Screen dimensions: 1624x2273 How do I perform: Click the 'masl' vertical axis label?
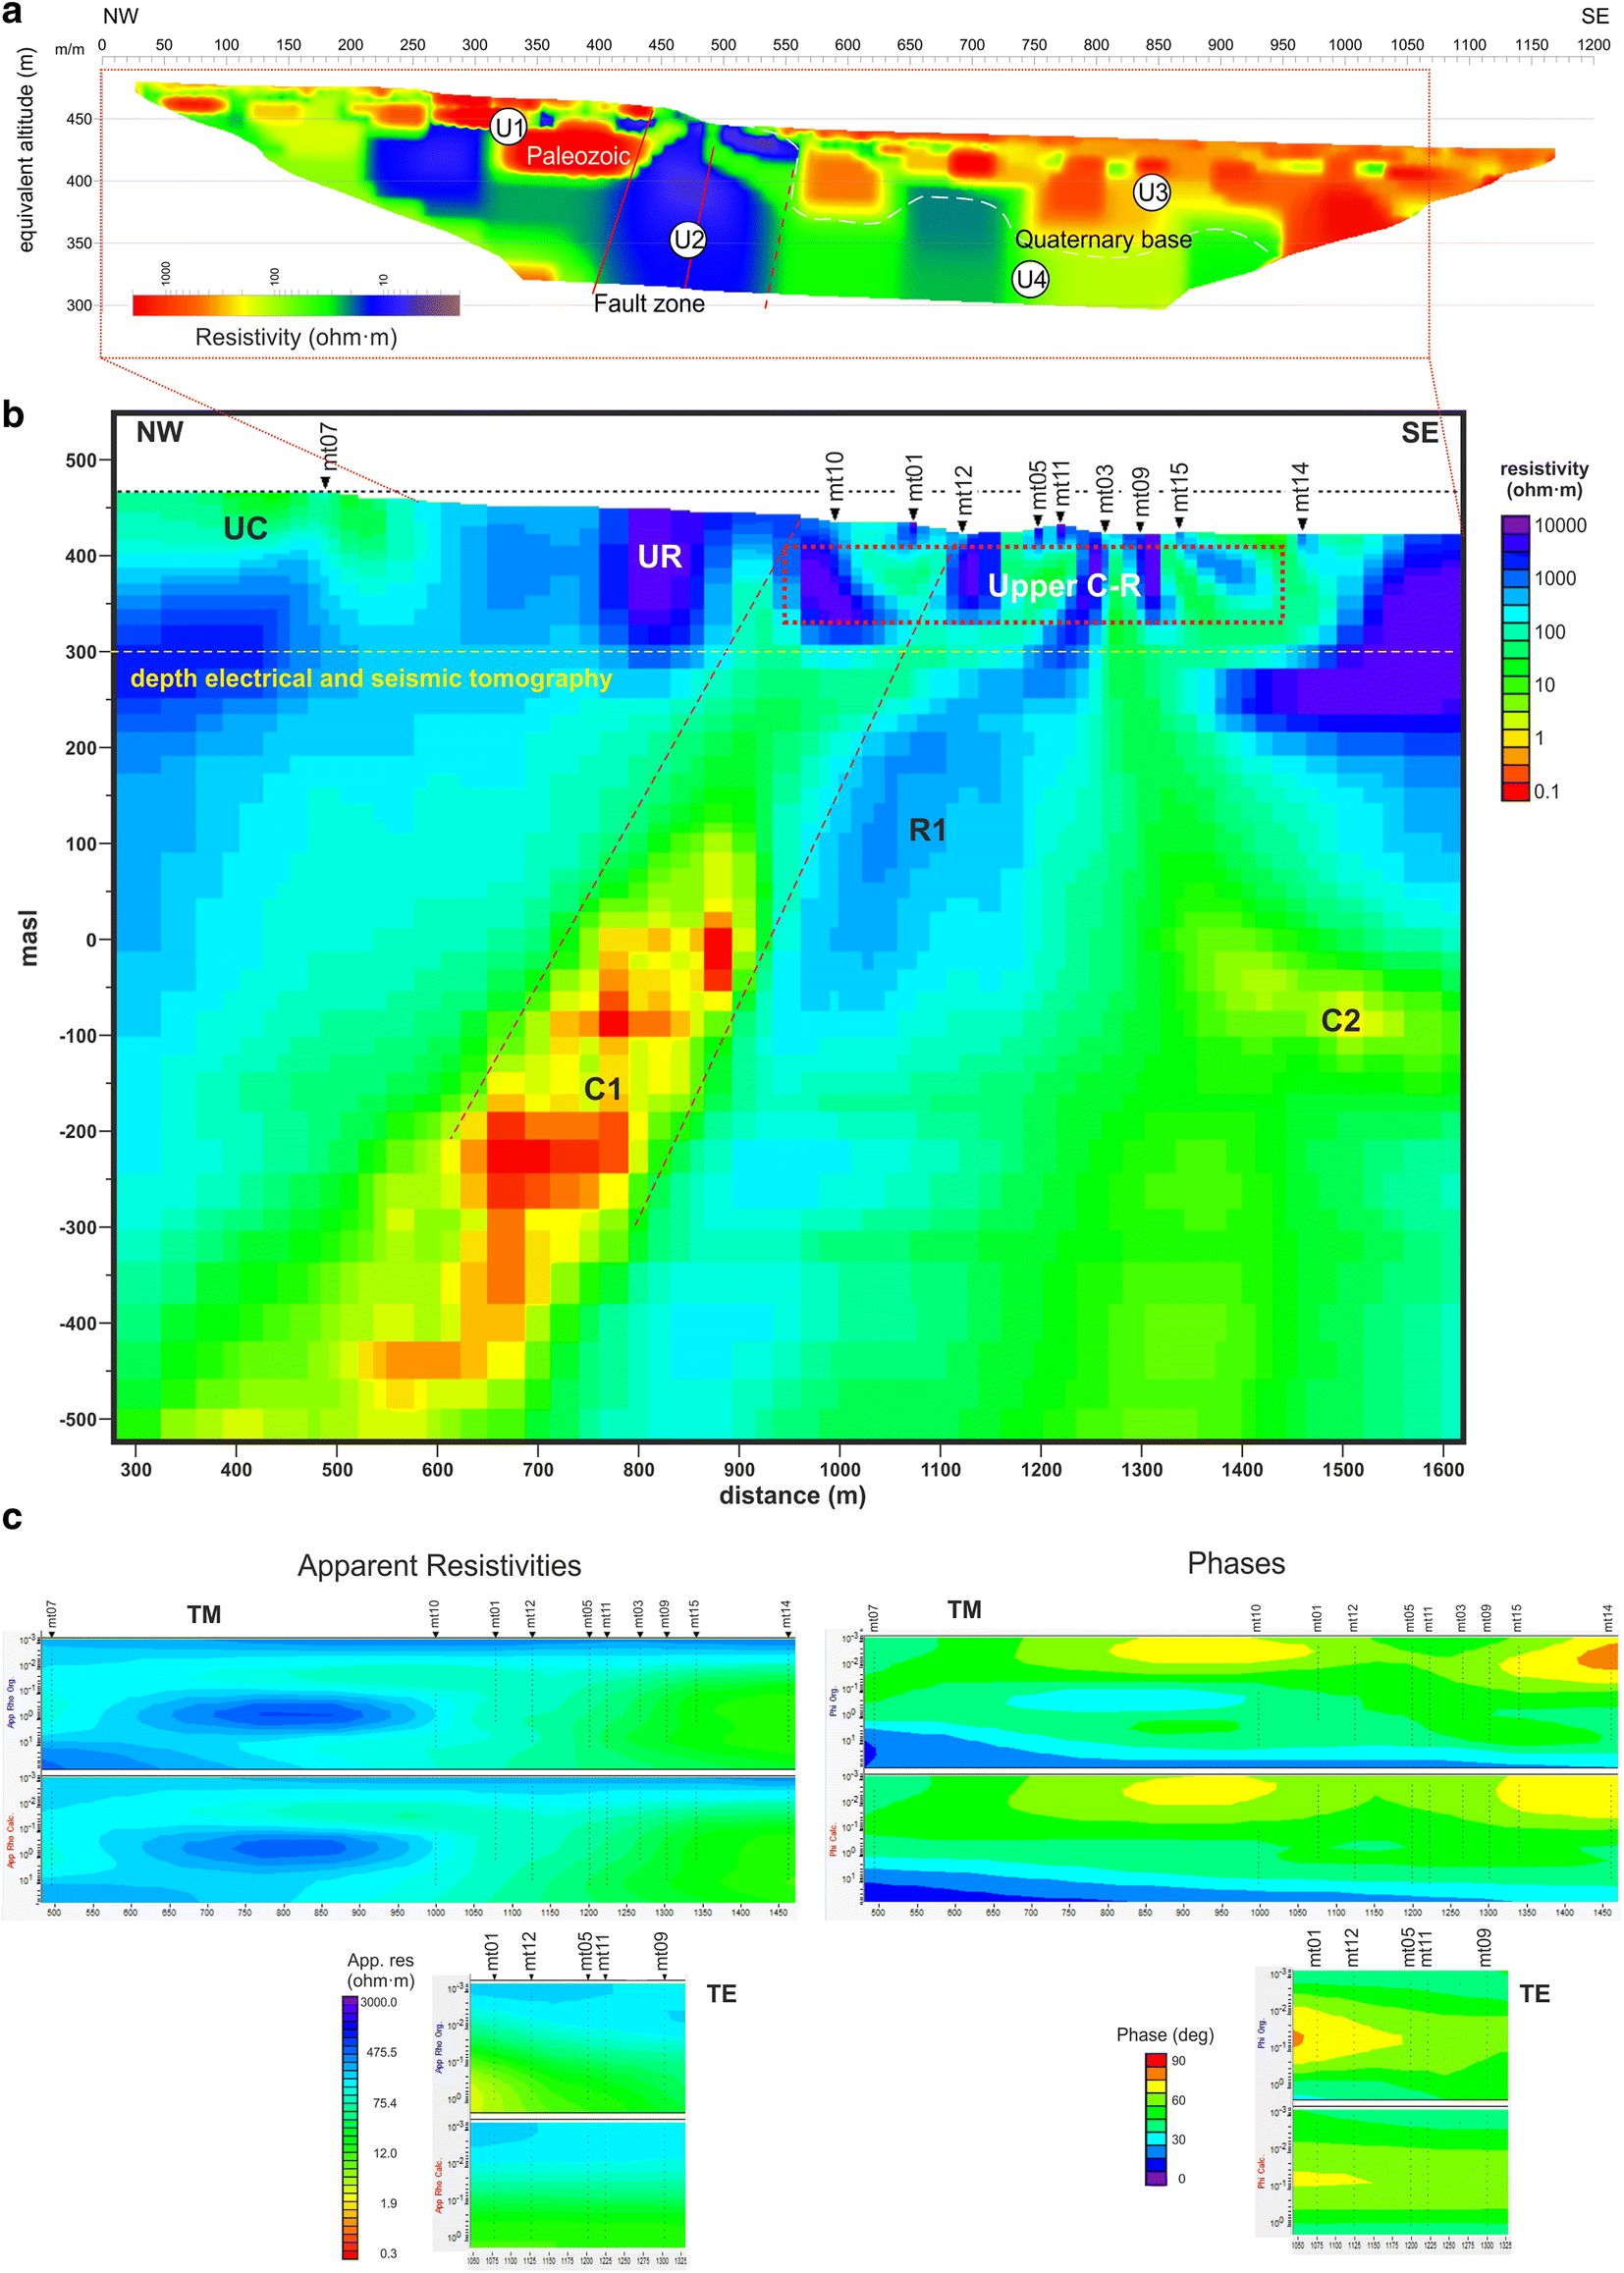tap(28, 938)
